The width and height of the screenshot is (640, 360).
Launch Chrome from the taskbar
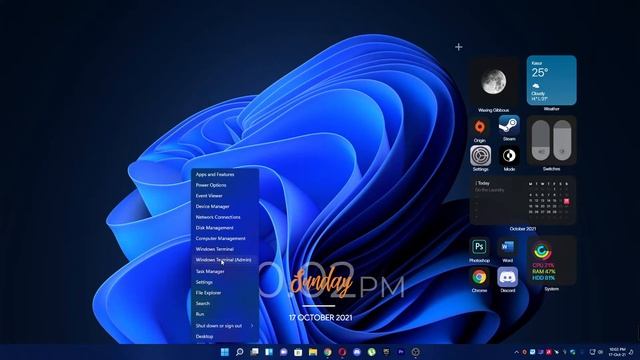328,352
